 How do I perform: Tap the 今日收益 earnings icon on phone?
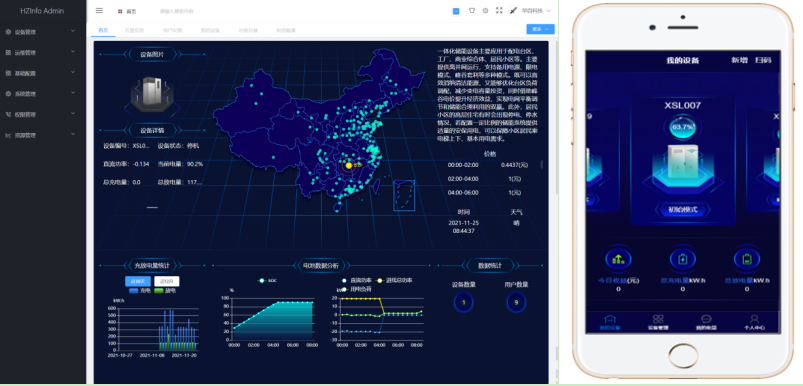pyautogui.click(x=618, y=259)
